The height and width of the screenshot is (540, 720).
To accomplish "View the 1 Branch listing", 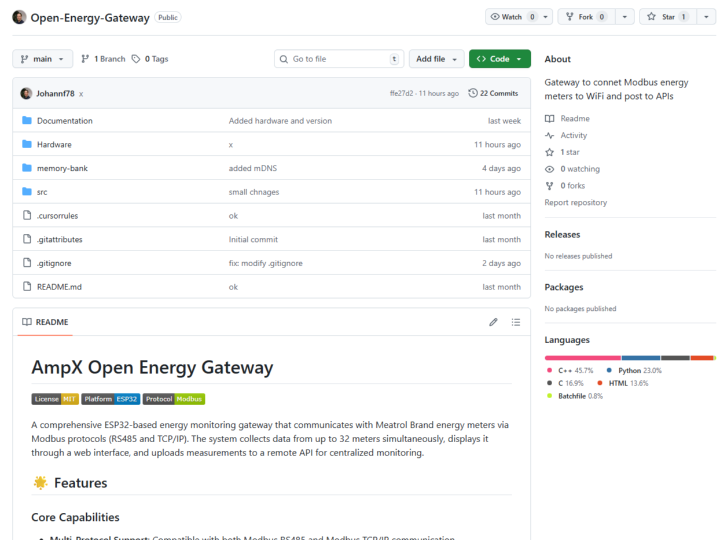I will click(103, 59).
